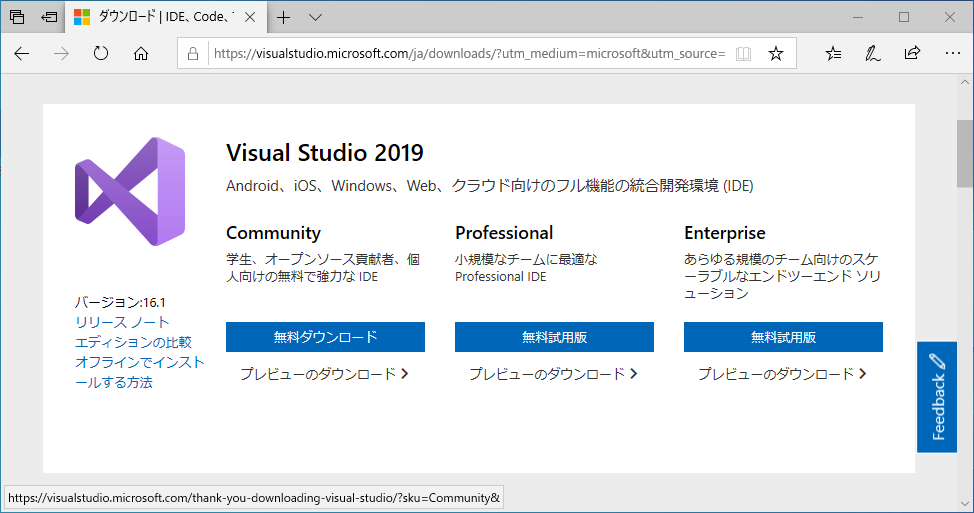Open Enterprise プレビューのダウンロード link
This screenshot has height=513, width=974.
pyautogui.click(x=783, y=374)
